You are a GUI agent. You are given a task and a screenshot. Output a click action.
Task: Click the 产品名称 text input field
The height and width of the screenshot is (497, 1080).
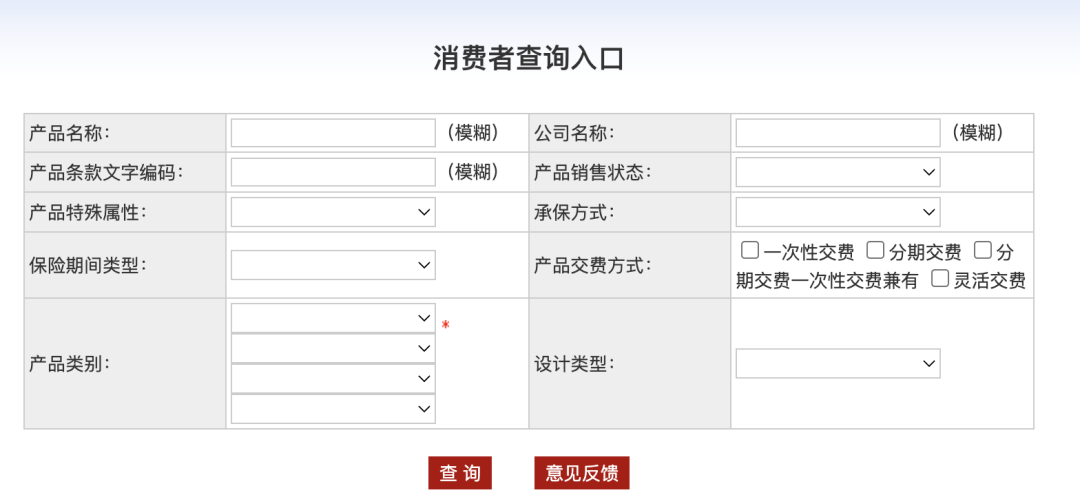(333, 133)
